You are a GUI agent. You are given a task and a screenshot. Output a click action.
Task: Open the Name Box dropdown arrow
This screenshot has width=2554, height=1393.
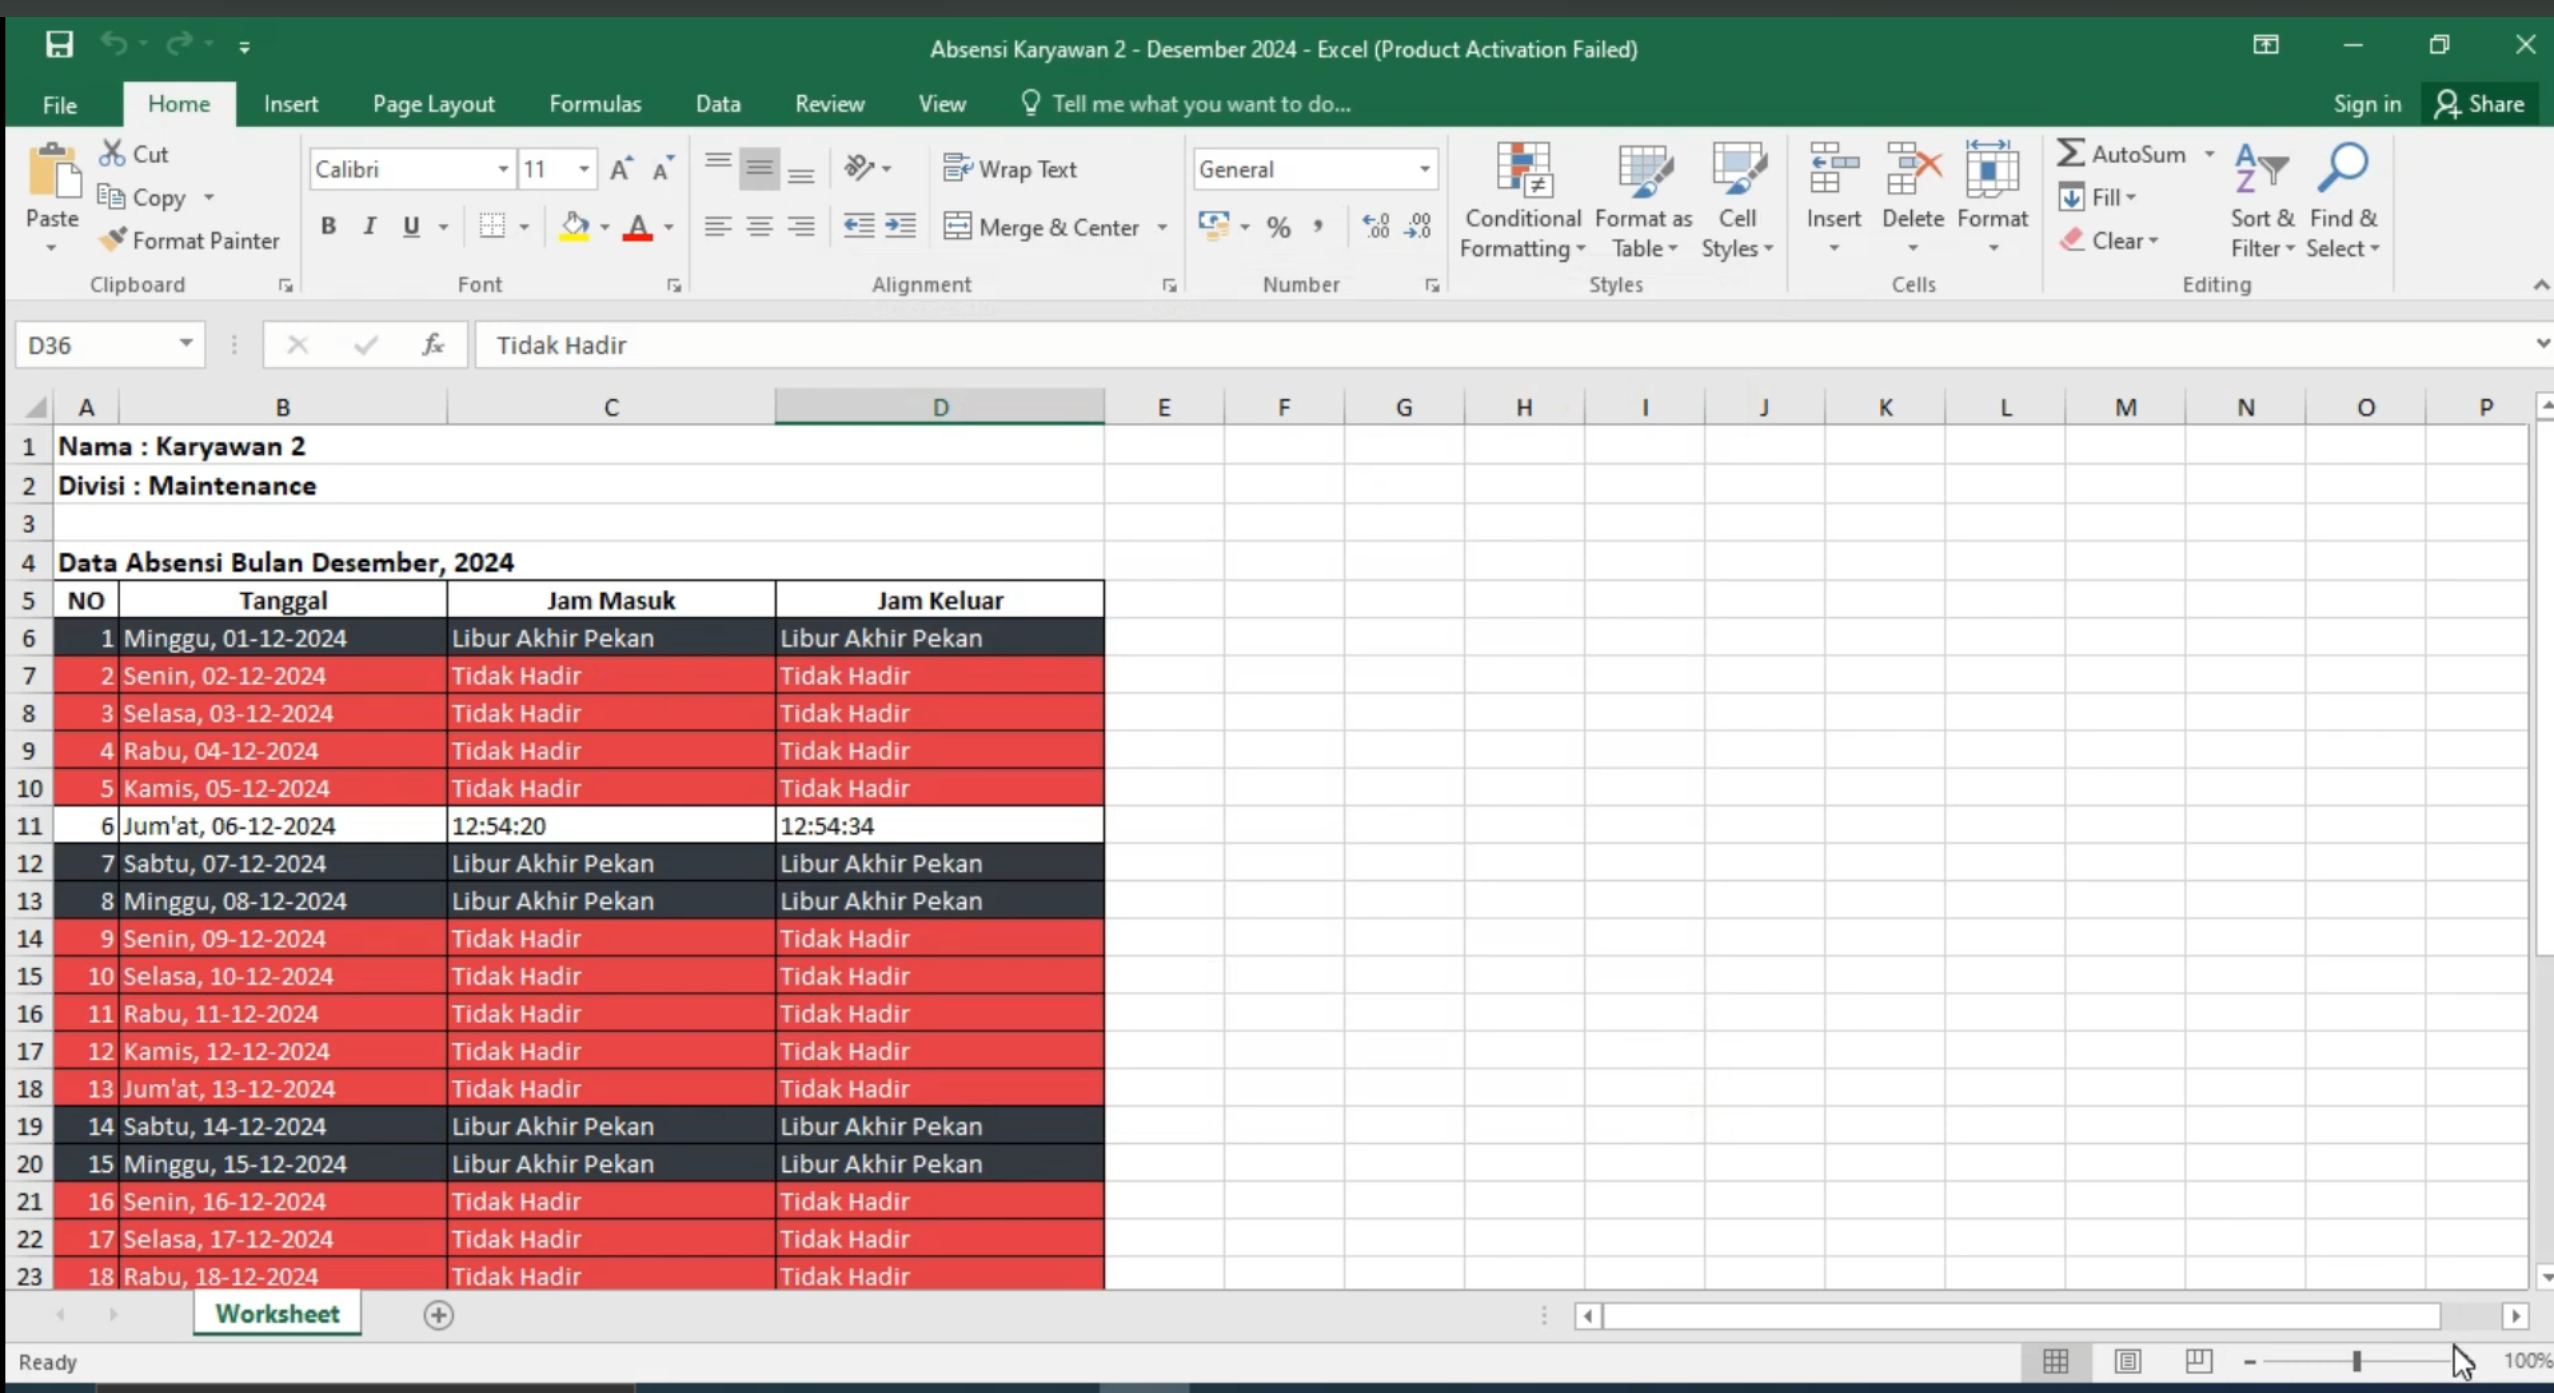pyautogui.click(x=186, y=344)
